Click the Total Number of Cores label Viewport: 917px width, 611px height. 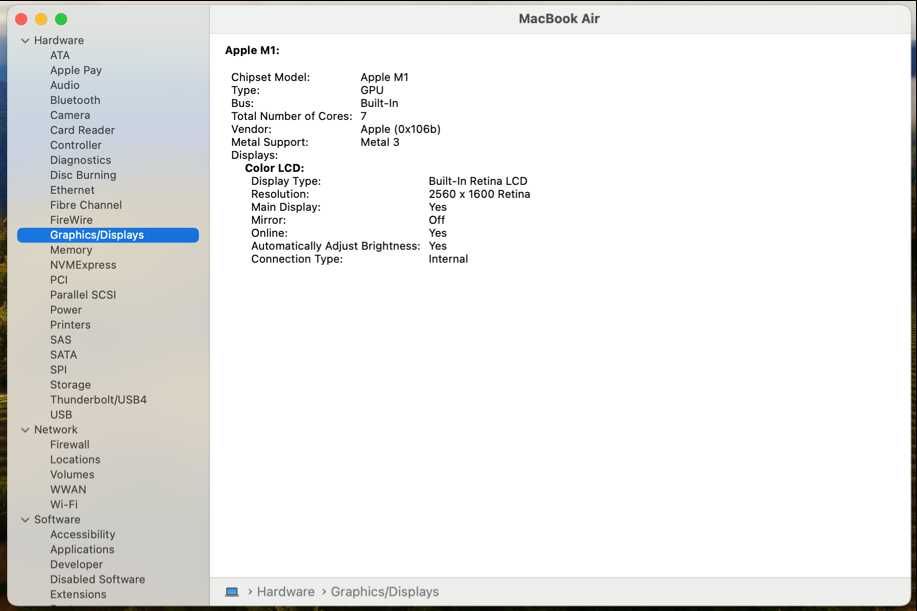pyautogui.click(x=292, y=116)
